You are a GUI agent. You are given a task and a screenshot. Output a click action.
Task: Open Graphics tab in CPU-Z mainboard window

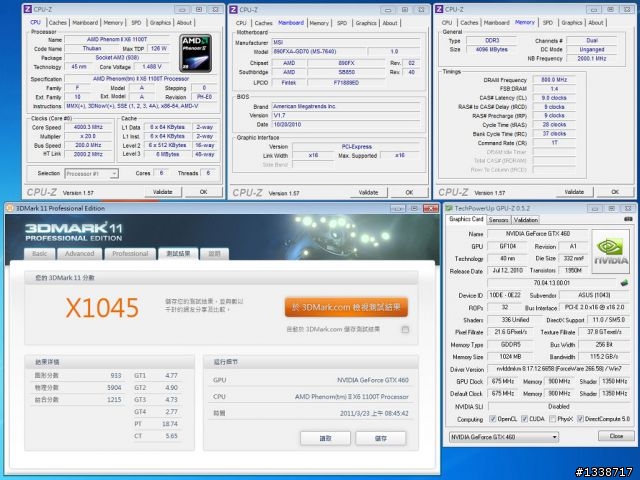coord(366,23)
